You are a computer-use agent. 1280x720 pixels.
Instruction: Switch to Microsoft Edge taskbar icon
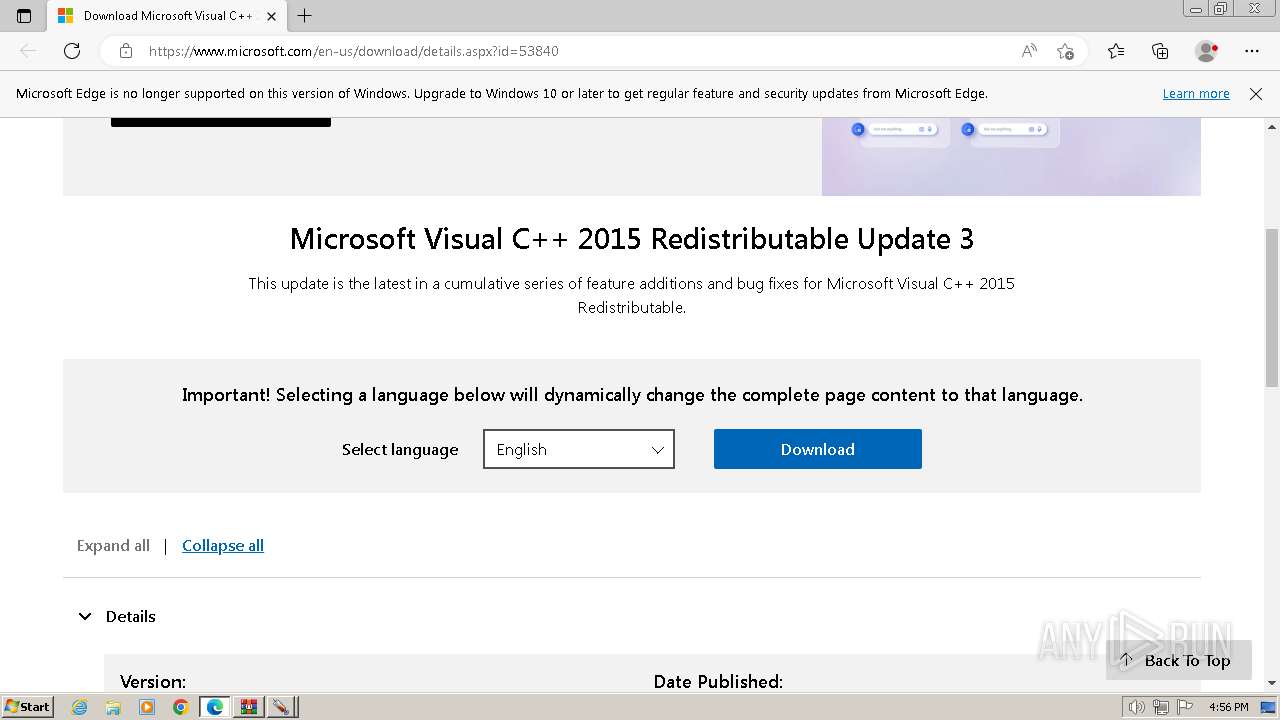tap(214, 707)
